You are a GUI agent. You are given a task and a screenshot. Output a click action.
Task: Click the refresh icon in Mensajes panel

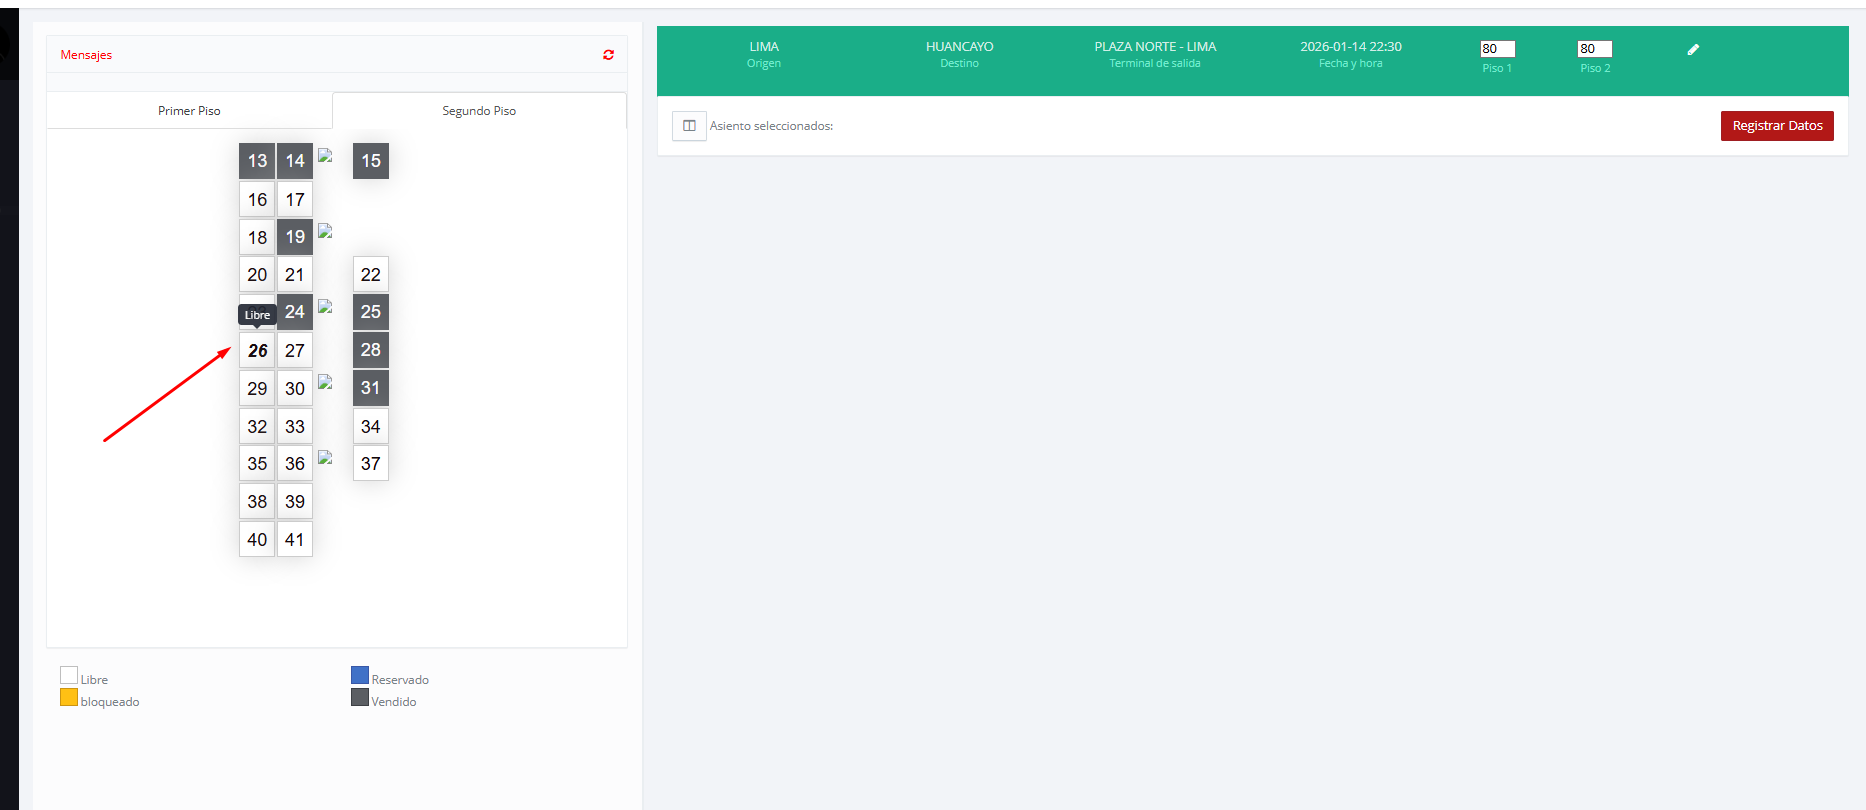click(608, 55)
